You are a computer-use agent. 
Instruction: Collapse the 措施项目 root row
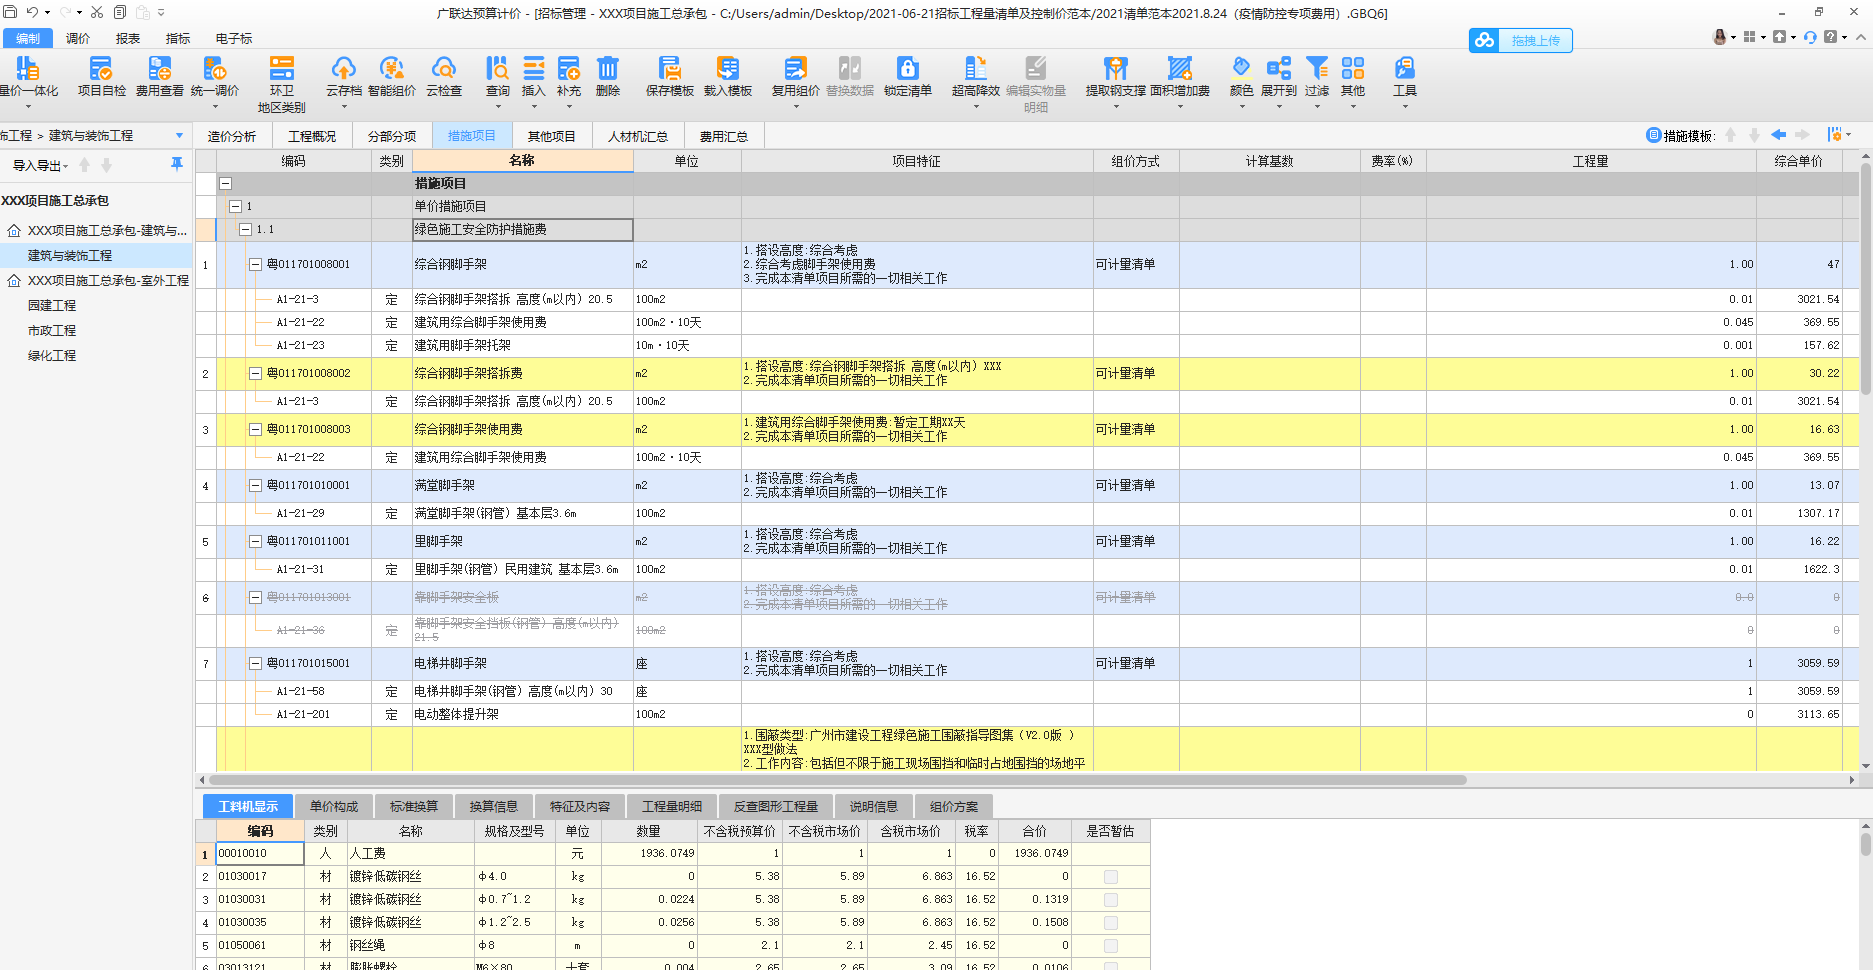point(226,184)
